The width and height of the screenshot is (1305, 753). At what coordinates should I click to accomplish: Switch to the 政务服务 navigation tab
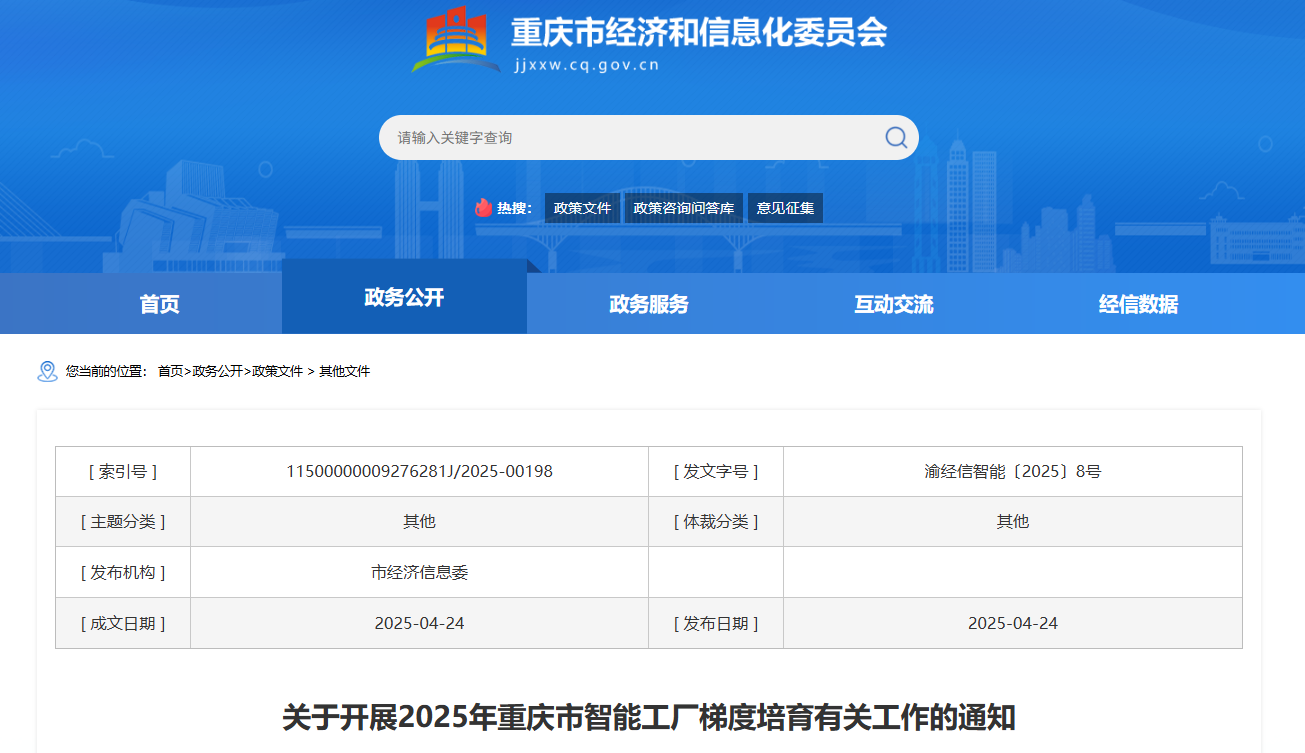pyautogui.click(x=649, y=304)
